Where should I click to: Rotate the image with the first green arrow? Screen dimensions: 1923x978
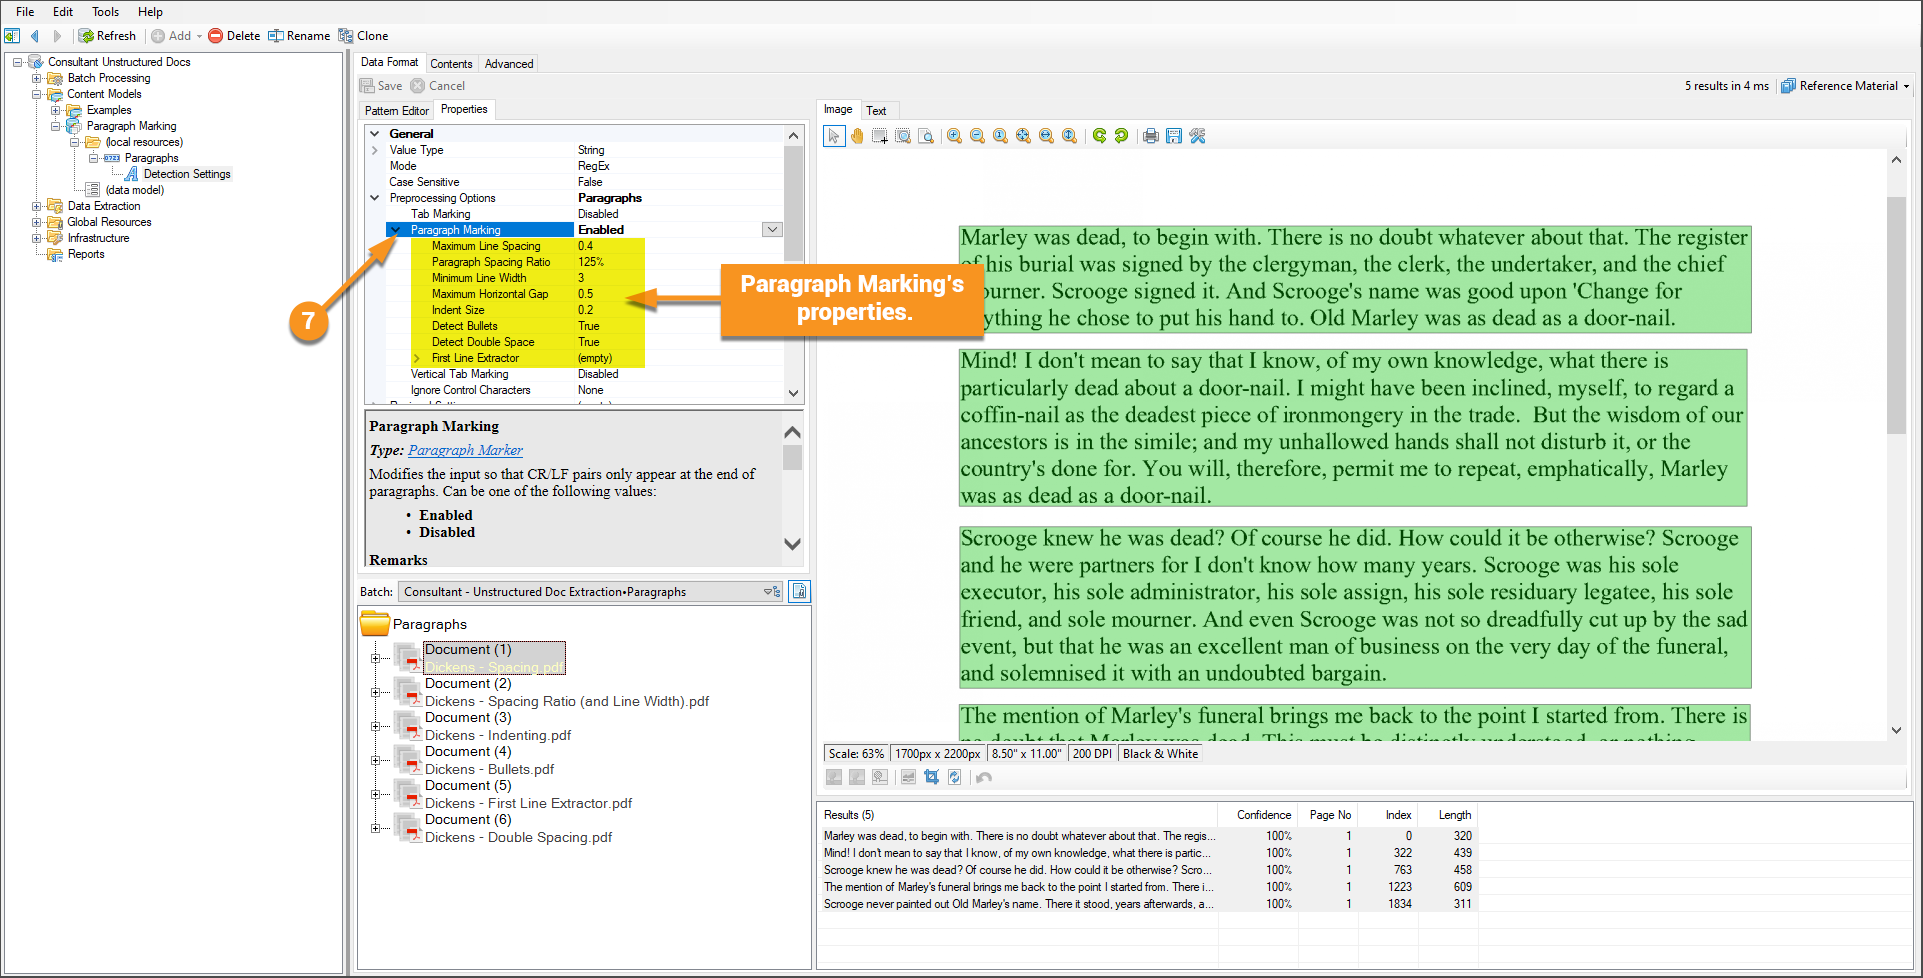(x=1099, y=136)
